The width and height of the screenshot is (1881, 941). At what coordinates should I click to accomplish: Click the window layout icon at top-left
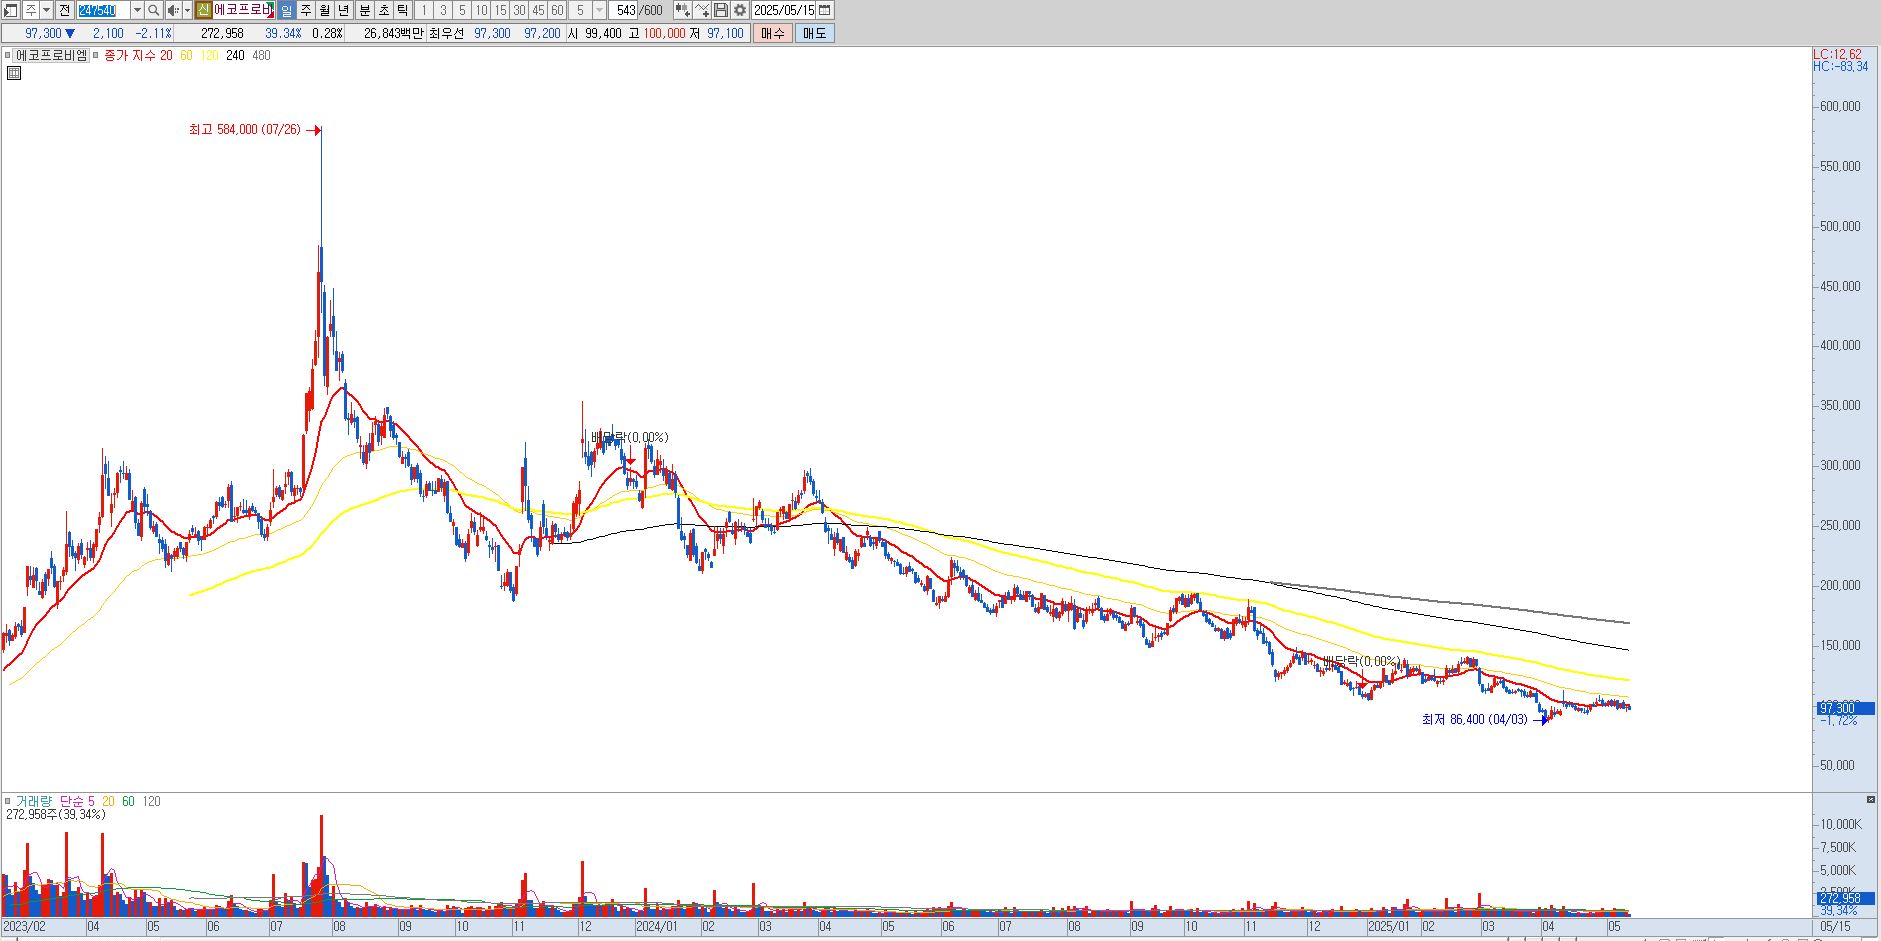click(x=10, y=10)
